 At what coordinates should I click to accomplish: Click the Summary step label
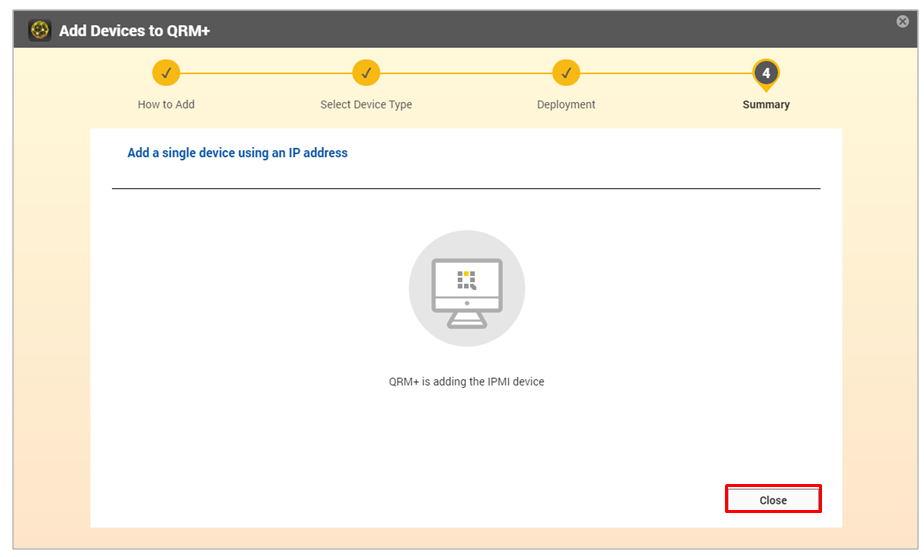pyautogui.click(x=765, y=104)
